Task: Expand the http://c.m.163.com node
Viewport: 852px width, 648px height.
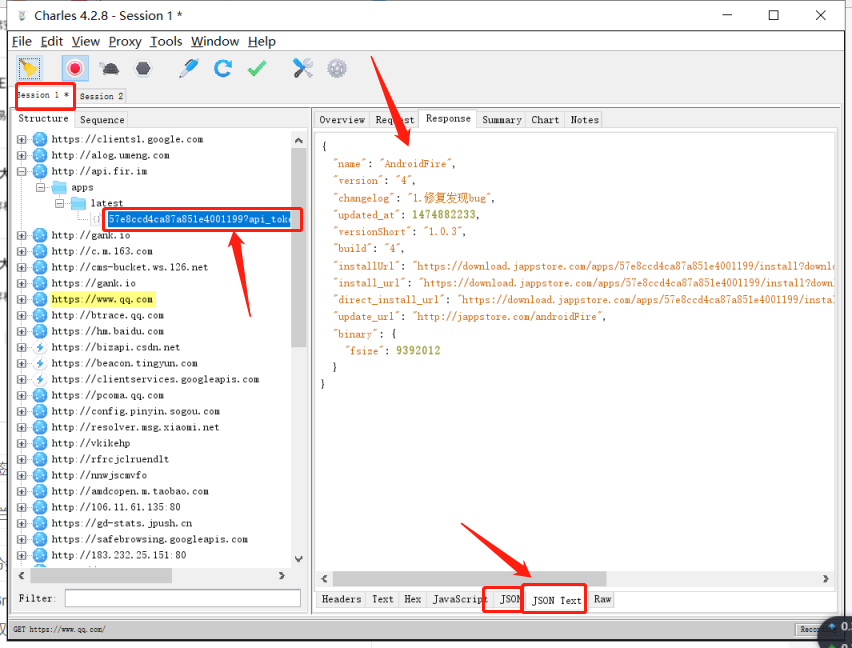Action: tap(21, 251)
